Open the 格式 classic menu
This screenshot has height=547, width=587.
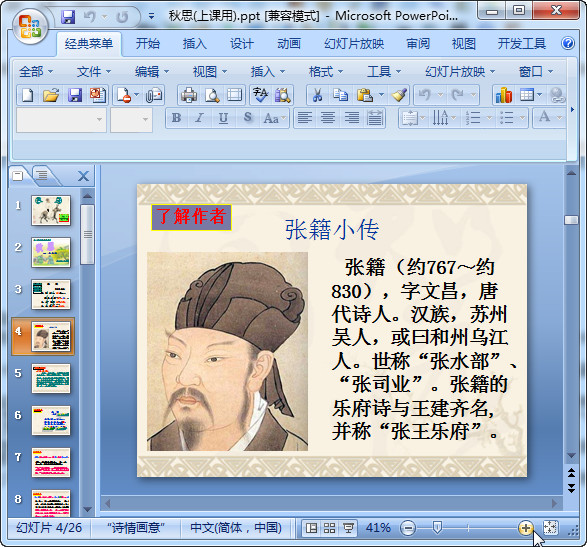point(325,72)
